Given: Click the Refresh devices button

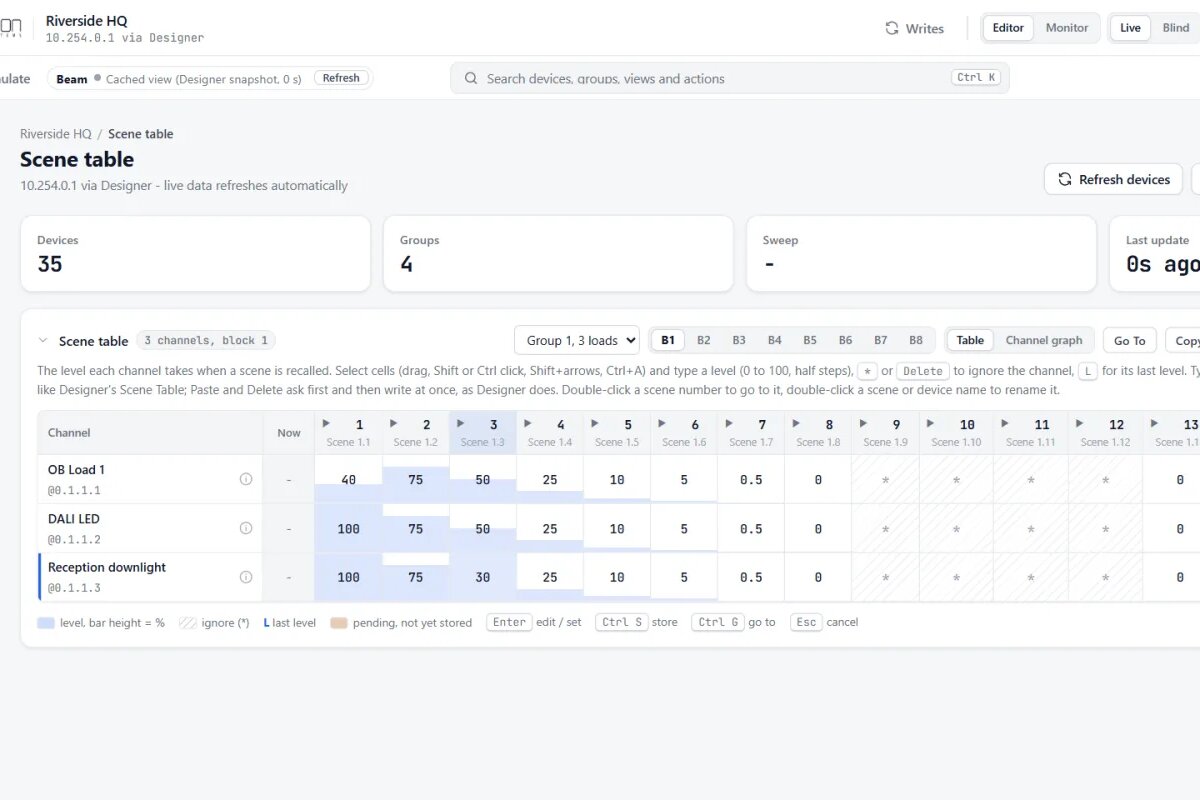Looking at the screenshot, I should pos(1113,179).
